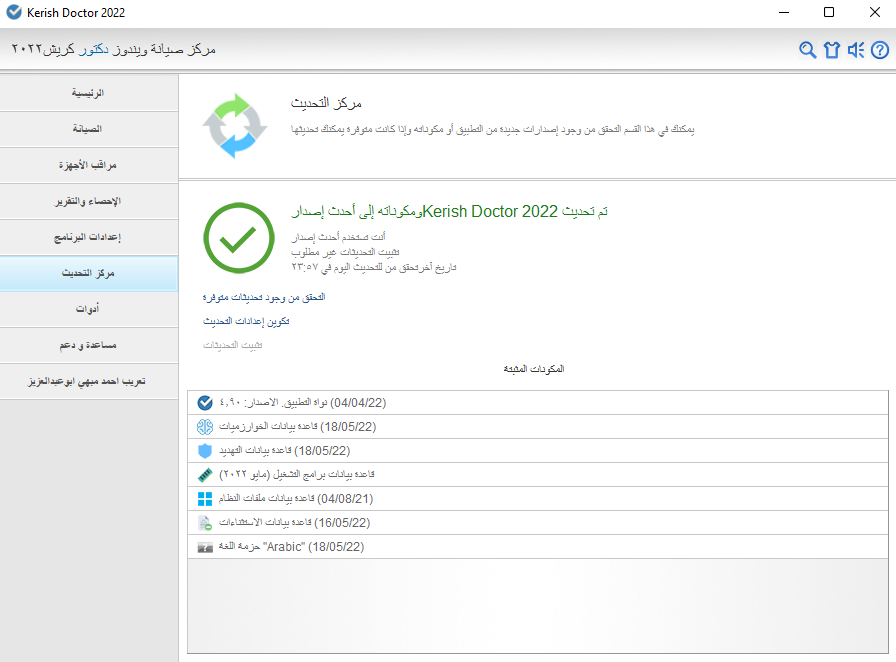896x662 pixels.
Task: Open the أدوات sidebar tab
Action: coord(89,309)
